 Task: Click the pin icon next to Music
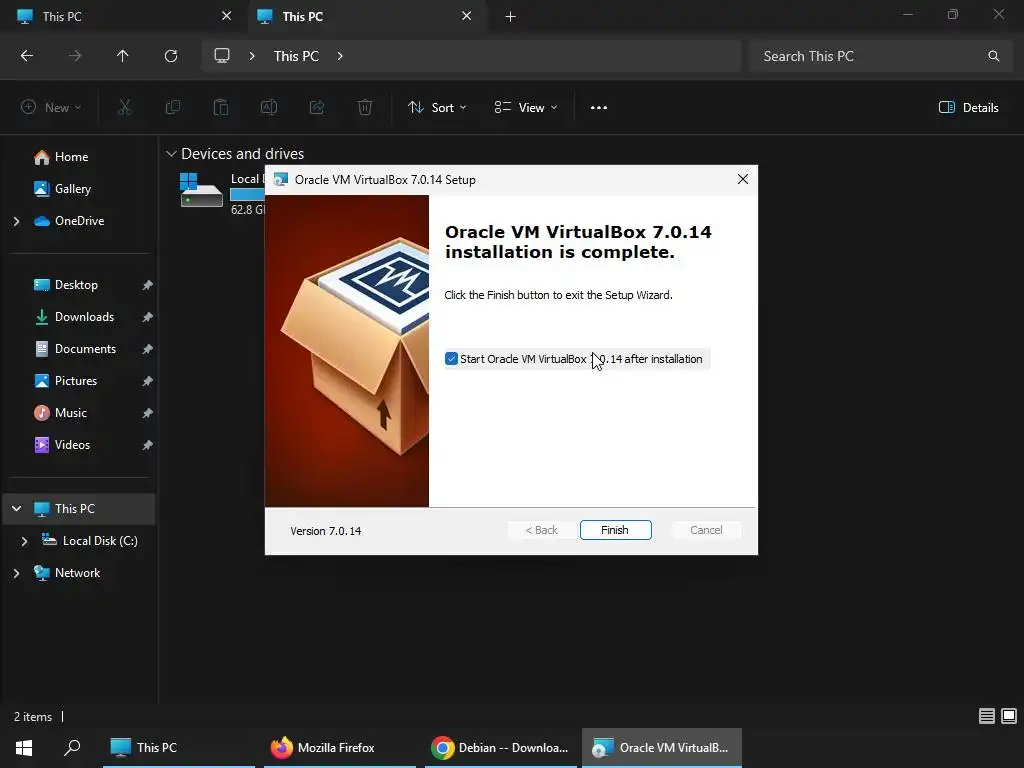pyautogui.click(x=148, y=413)
